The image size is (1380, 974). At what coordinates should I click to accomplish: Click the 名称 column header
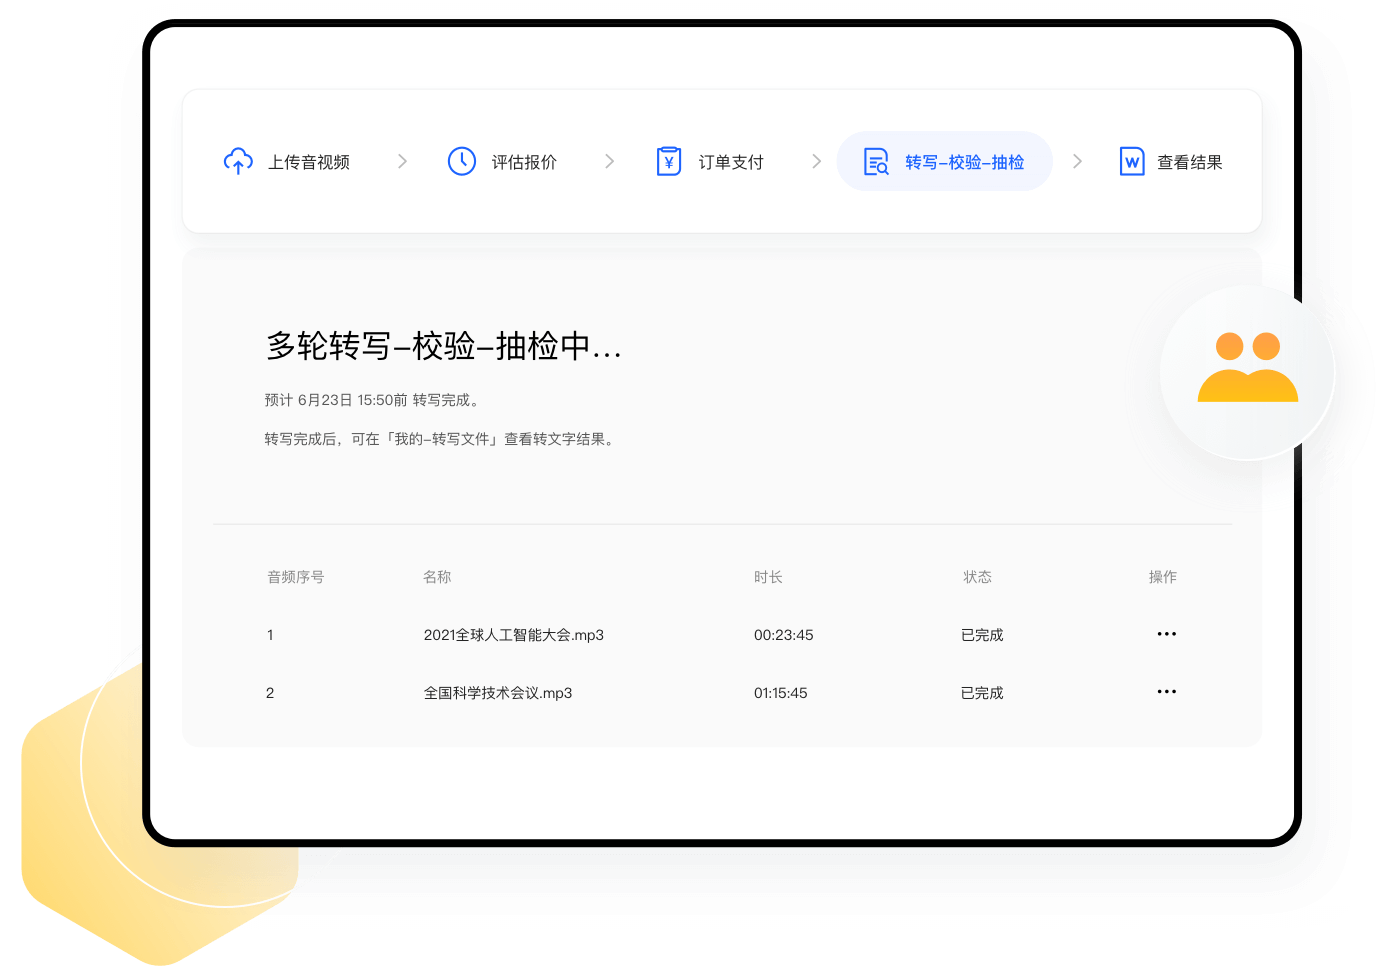point(437,577)
